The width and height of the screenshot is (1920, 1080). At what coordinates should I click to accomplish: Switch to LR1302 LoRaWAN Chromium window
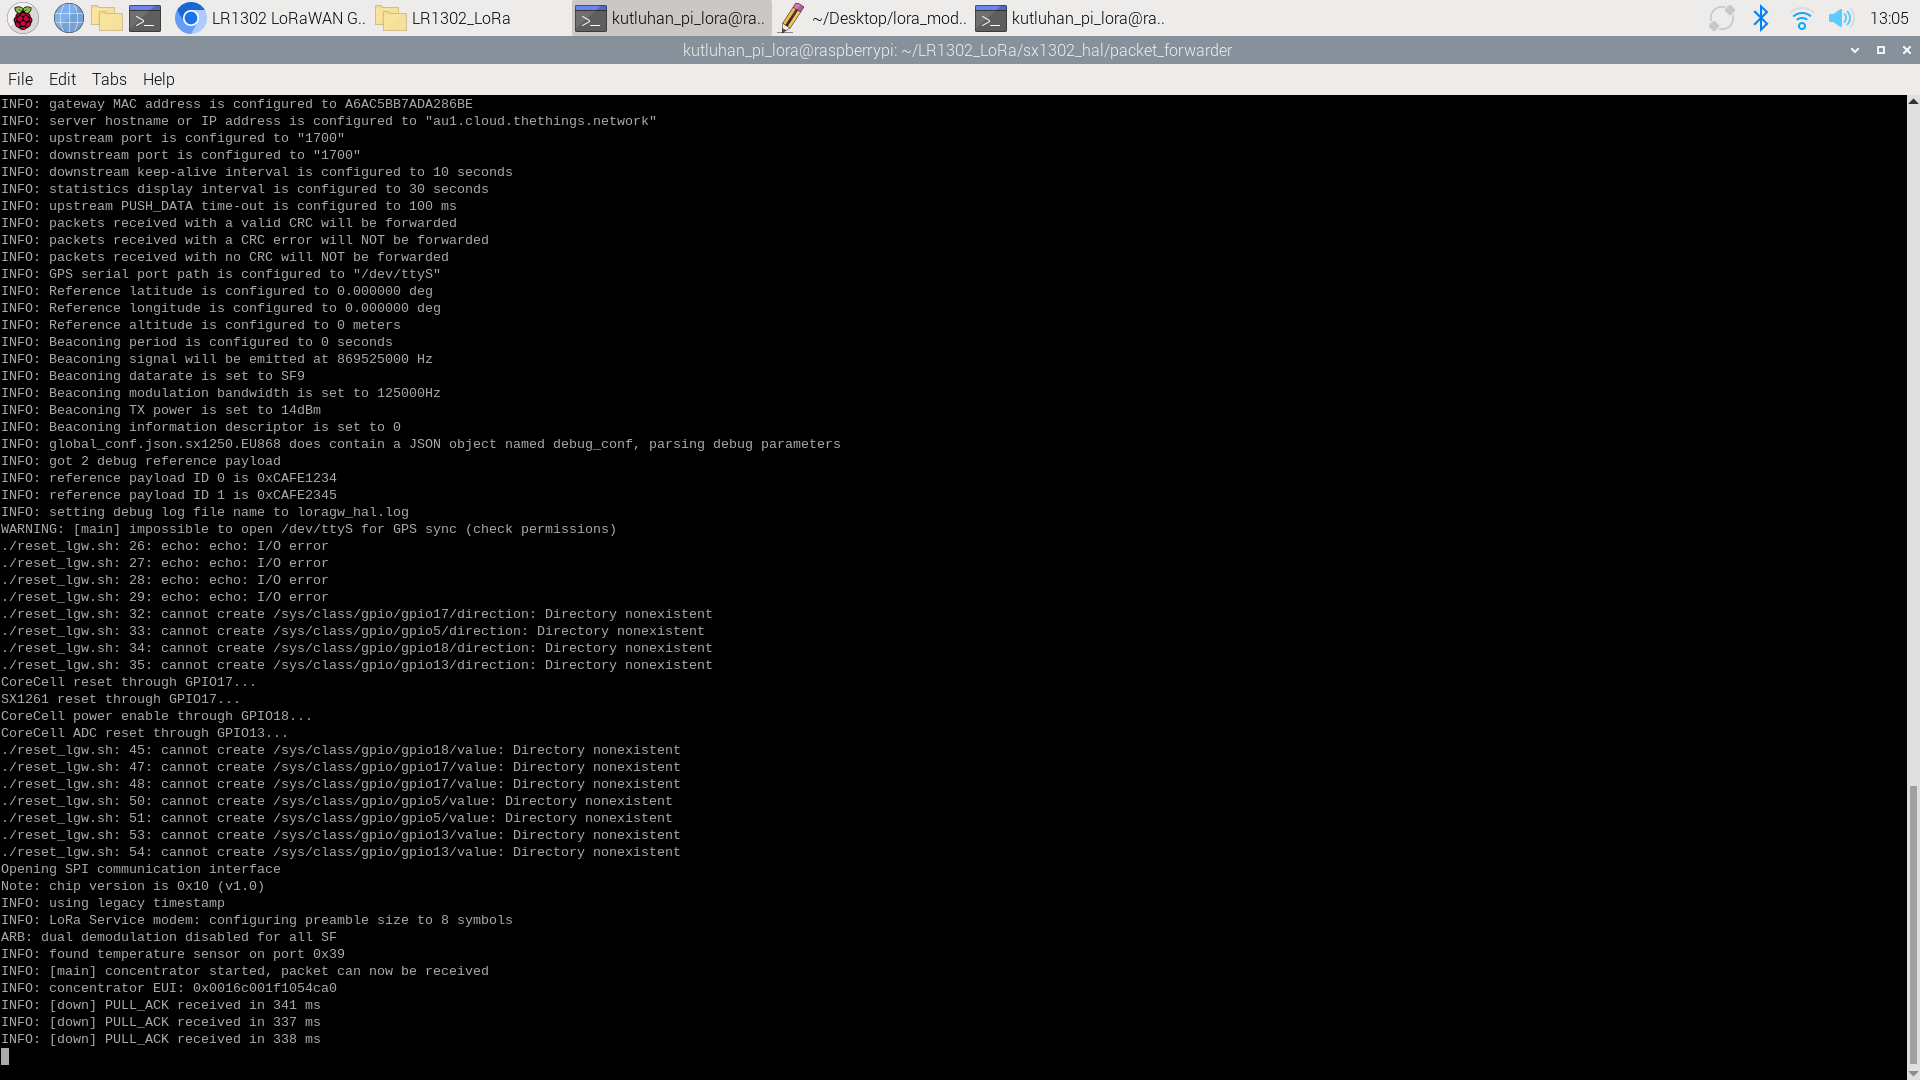(x=270, y=18)
